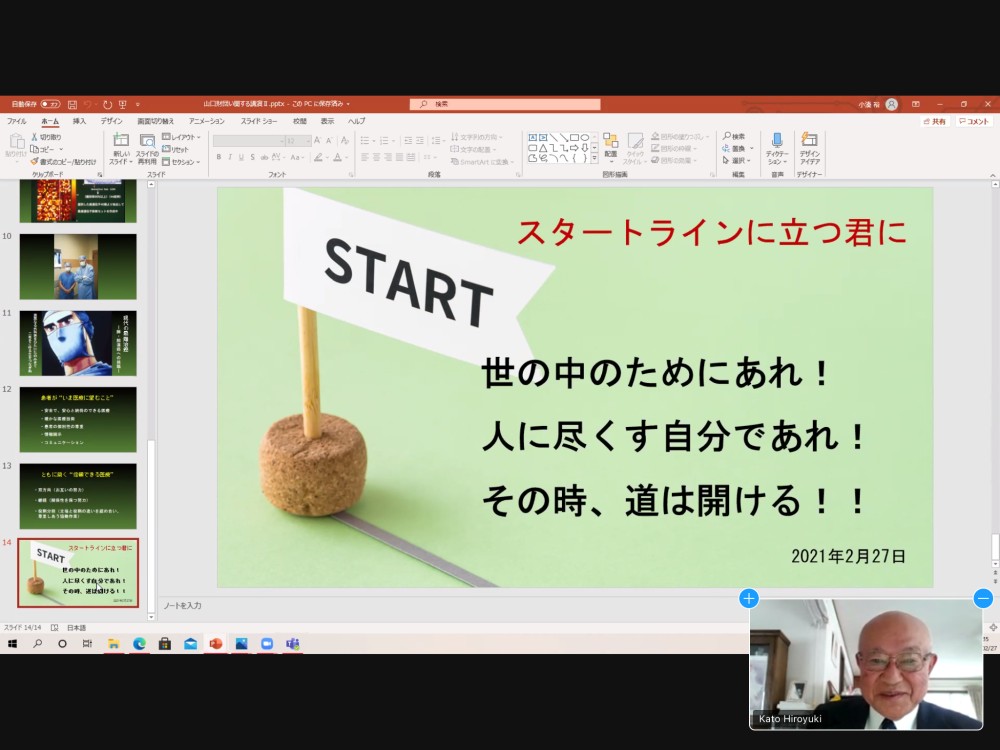This screenshot has width=1000, height=750.
Task: Open the text highlight color picker
Action: pos(321,157)
